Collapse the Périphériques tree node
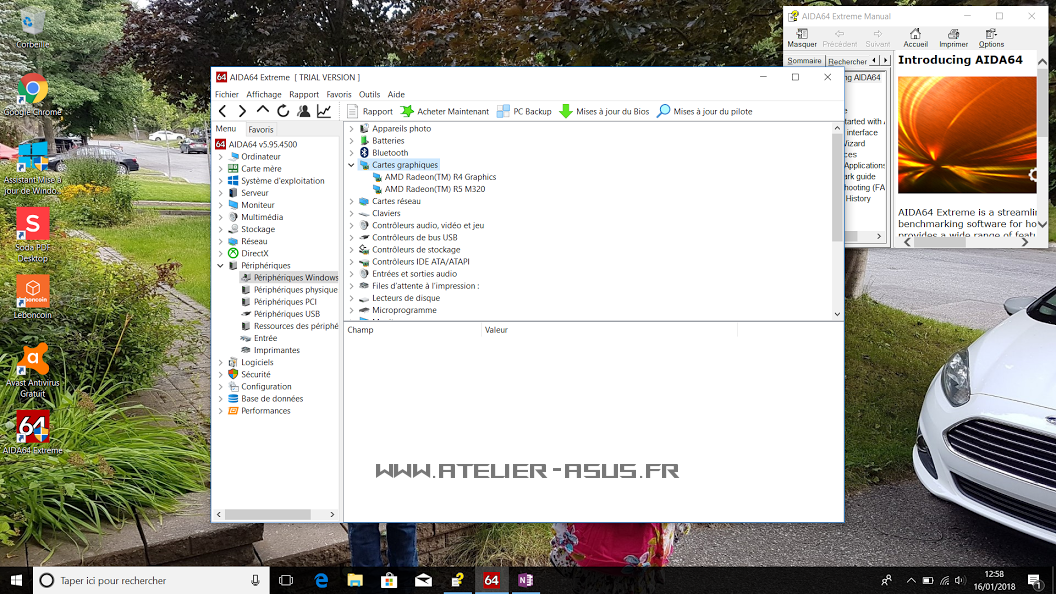The height and width of the screenshot is (594, 1056). [220, 265]
